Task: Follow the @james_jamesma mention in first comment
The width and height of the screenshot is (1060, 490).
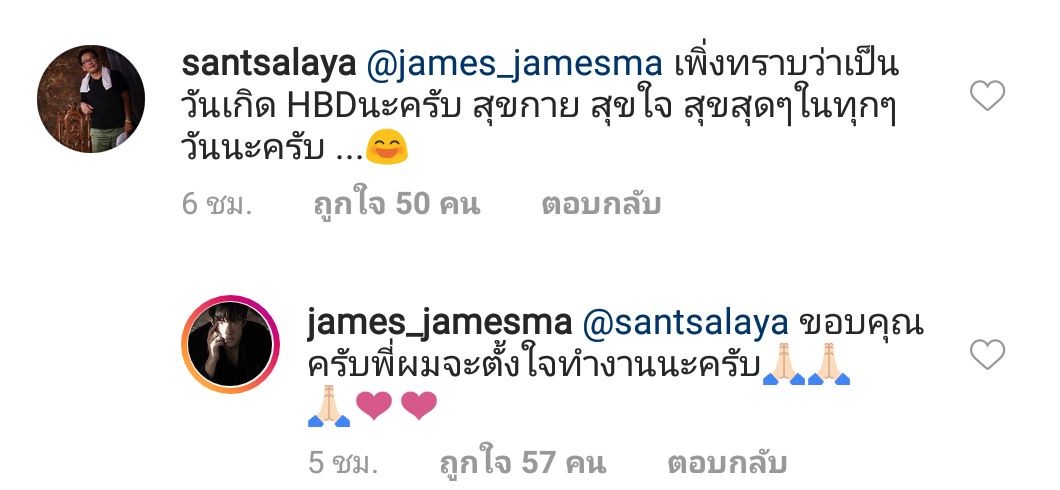Action: coord(514,65)
